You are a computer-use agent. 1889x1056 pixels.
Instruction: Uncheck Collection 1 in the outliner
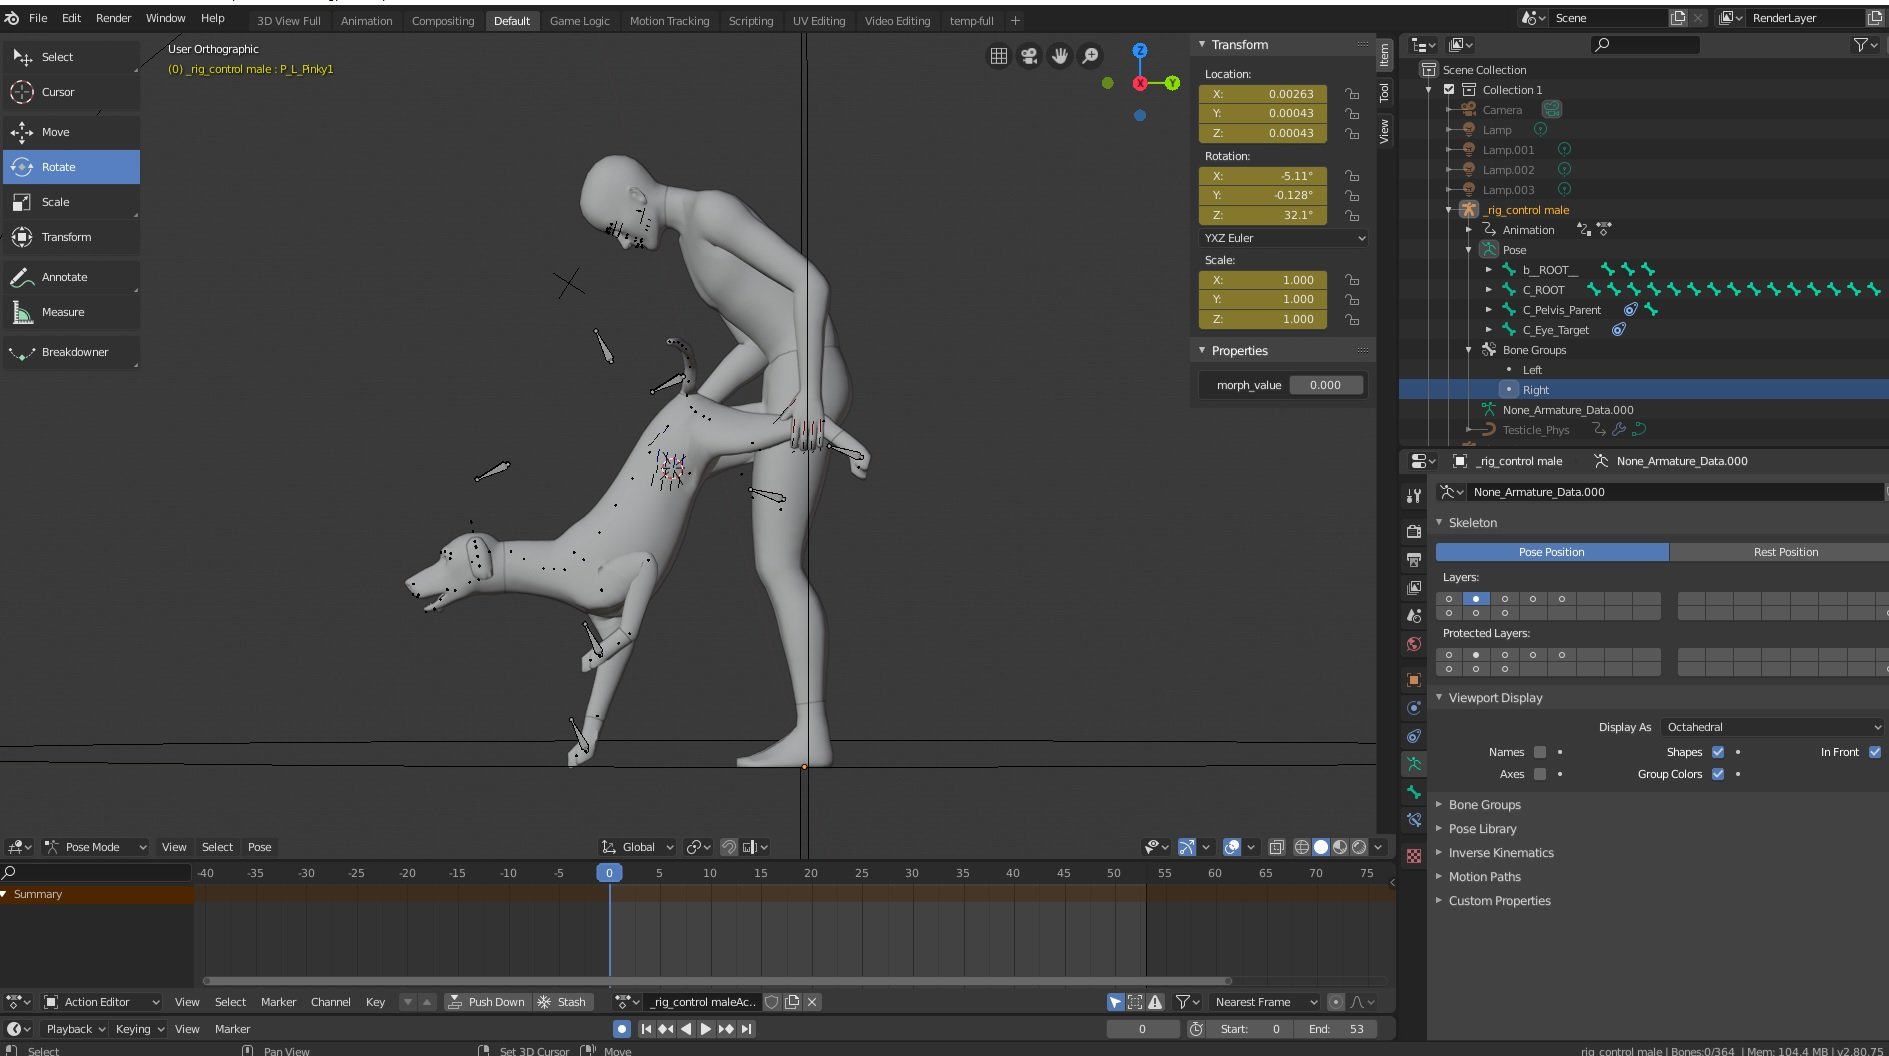(x=1449, y=90)
